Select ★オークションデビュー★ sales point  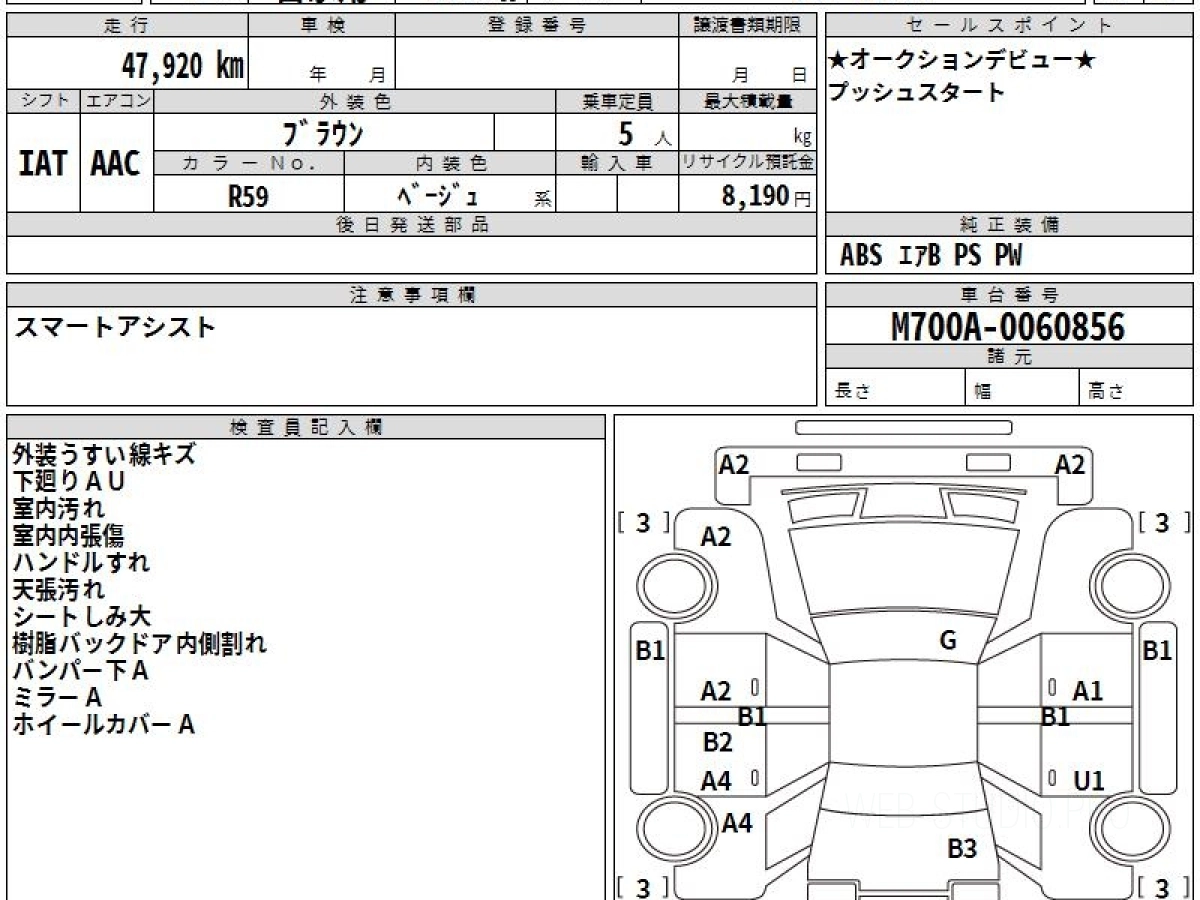[962, 60]
